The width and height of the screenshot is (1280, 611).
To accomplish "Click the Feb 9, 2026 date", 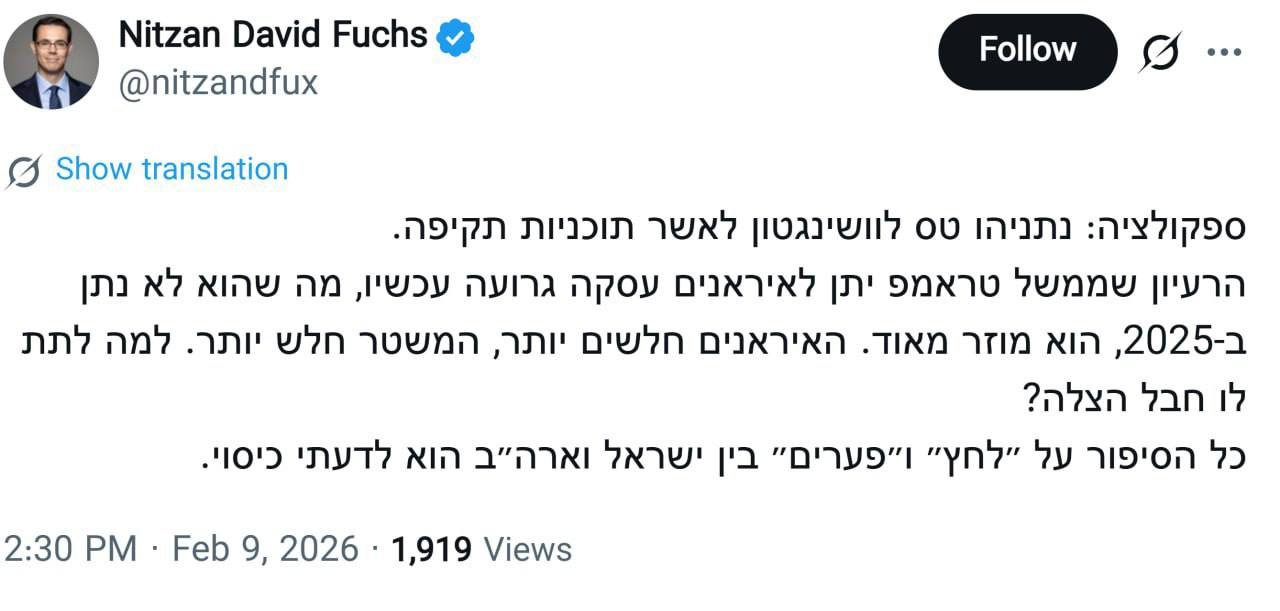I will click(x=265, y=549).
